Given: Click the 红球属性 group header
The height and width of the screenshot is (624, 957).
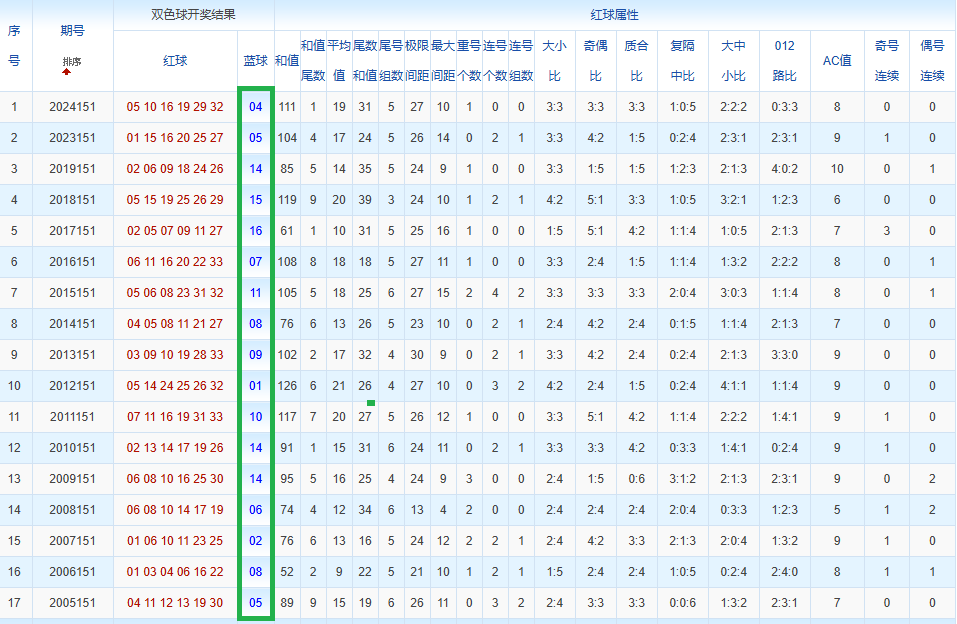Looking at the screenshot, I should click(615, 15).
